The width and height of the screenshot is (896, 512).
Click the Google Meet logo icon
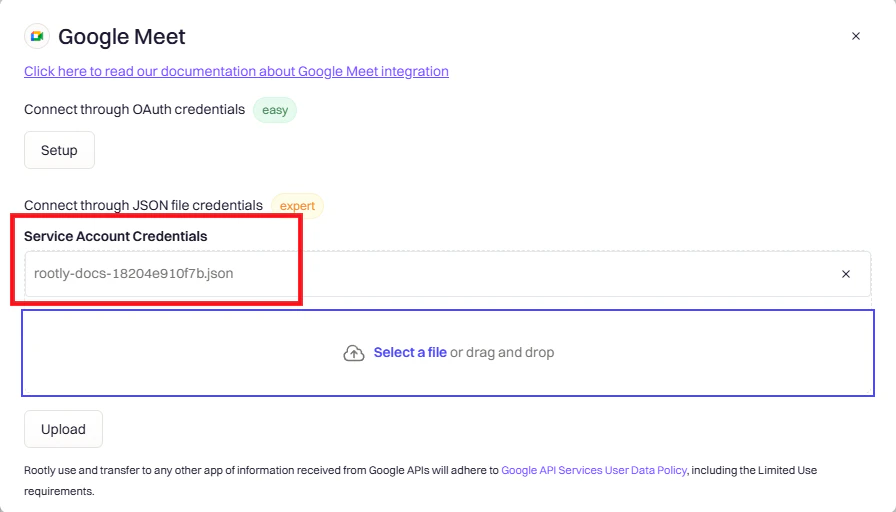pos(37,37)
